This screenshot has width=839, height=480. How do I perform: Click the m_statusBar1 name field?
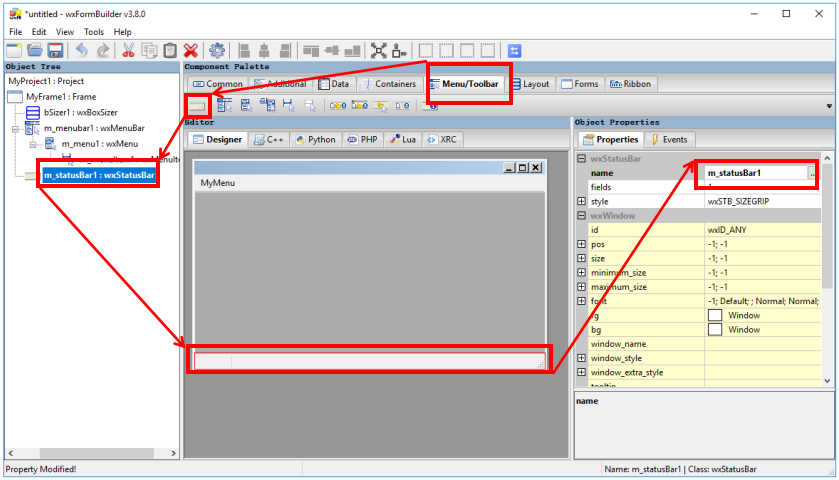755,173
